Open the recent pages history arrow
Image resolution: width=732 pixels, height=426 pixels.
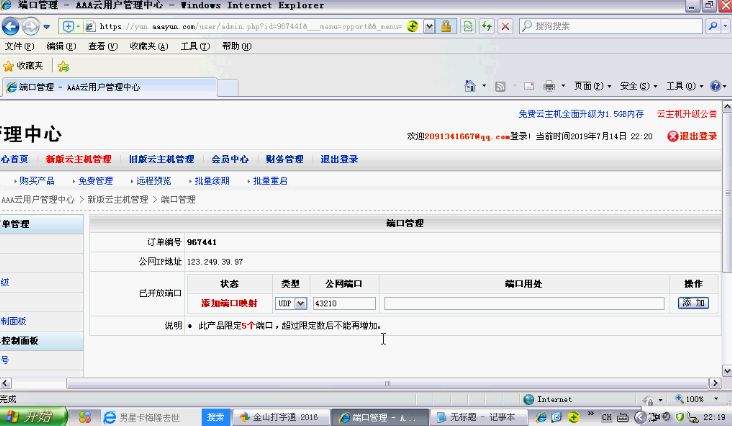pos(47,27)
